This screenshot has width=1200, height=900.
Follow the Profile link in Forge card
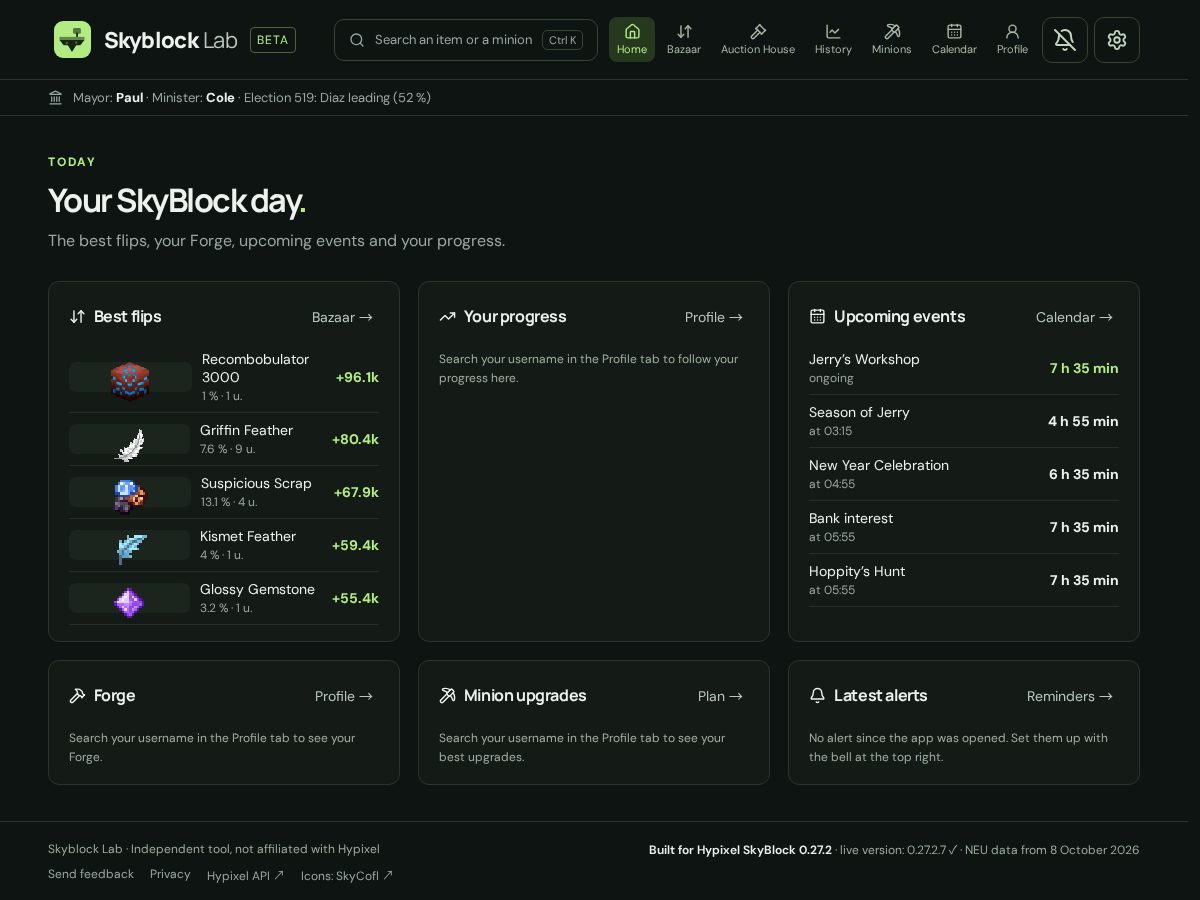point(344,696)
